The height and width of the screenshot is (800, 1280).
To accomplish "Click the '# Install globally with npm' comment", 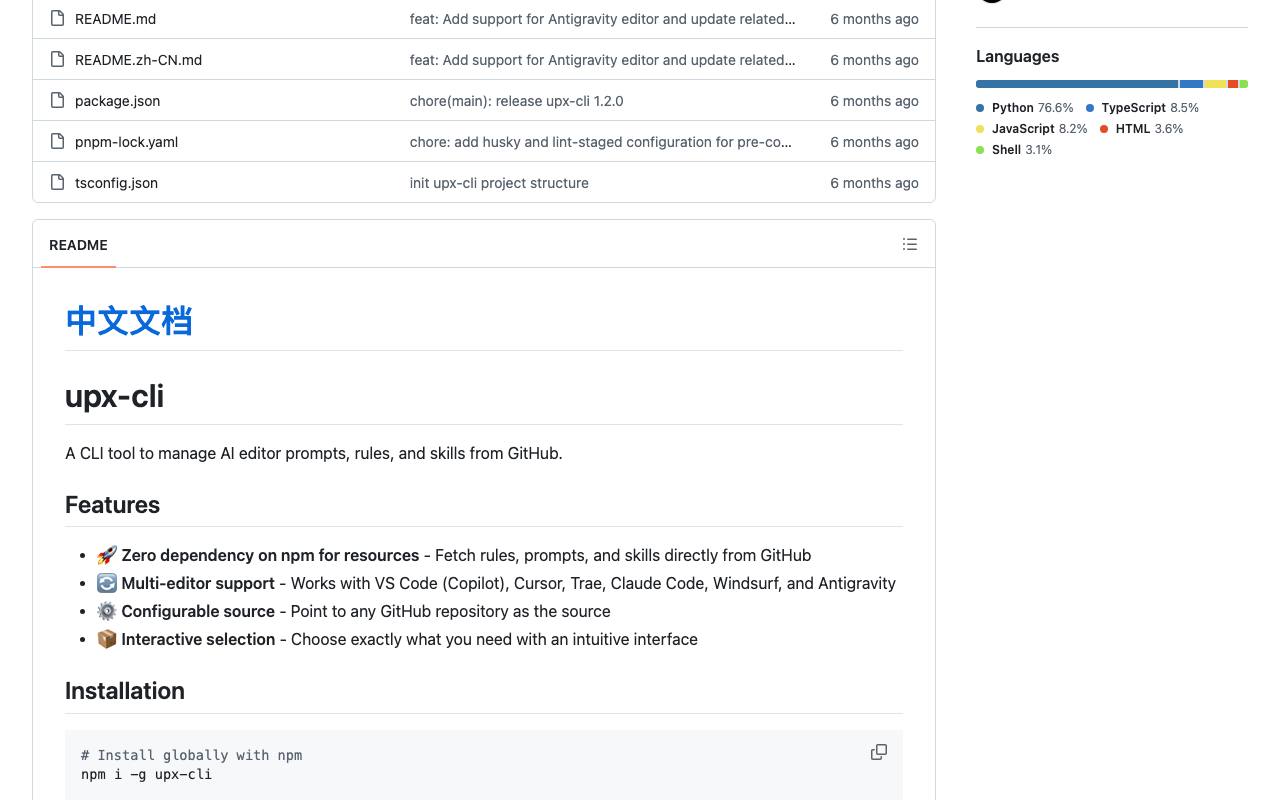I will 191,755.
